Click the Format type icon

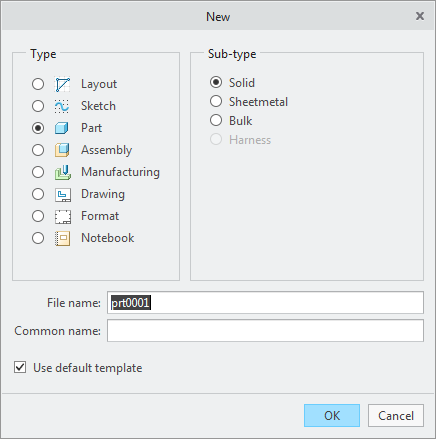tap(62, 216)
